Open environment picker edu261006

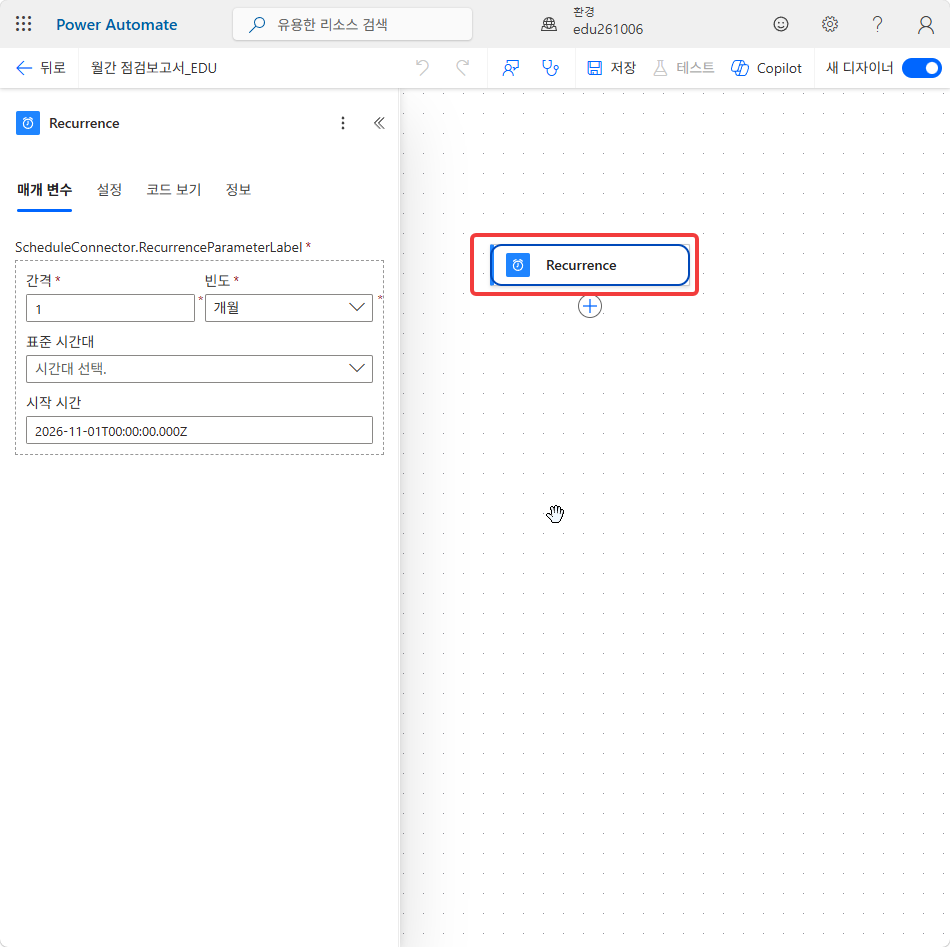point(592,21)
